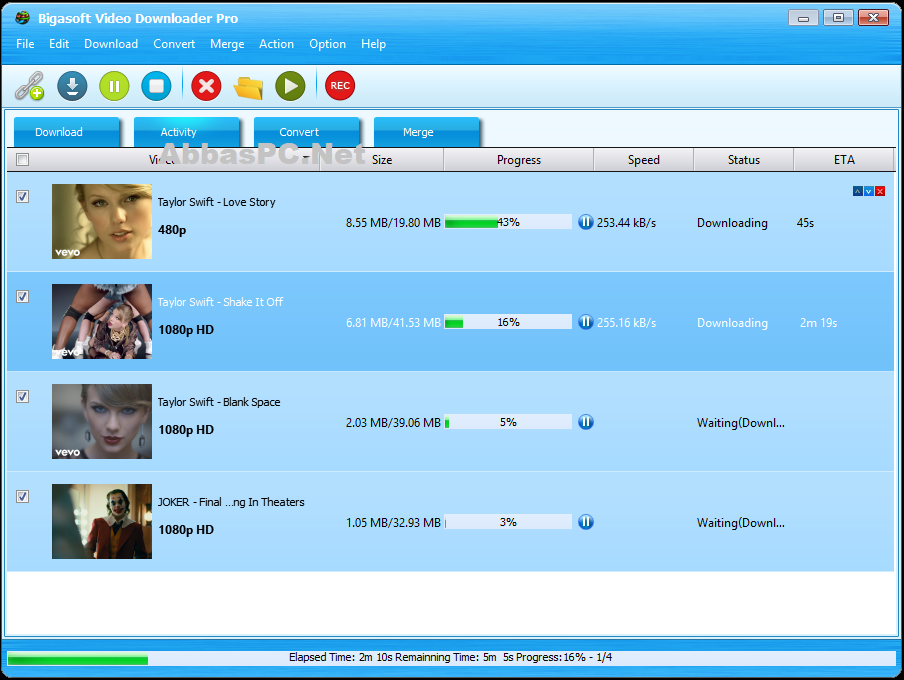Select the Shake It Off video thumbnail
This screenshot has height=680, width=904.
102,321
